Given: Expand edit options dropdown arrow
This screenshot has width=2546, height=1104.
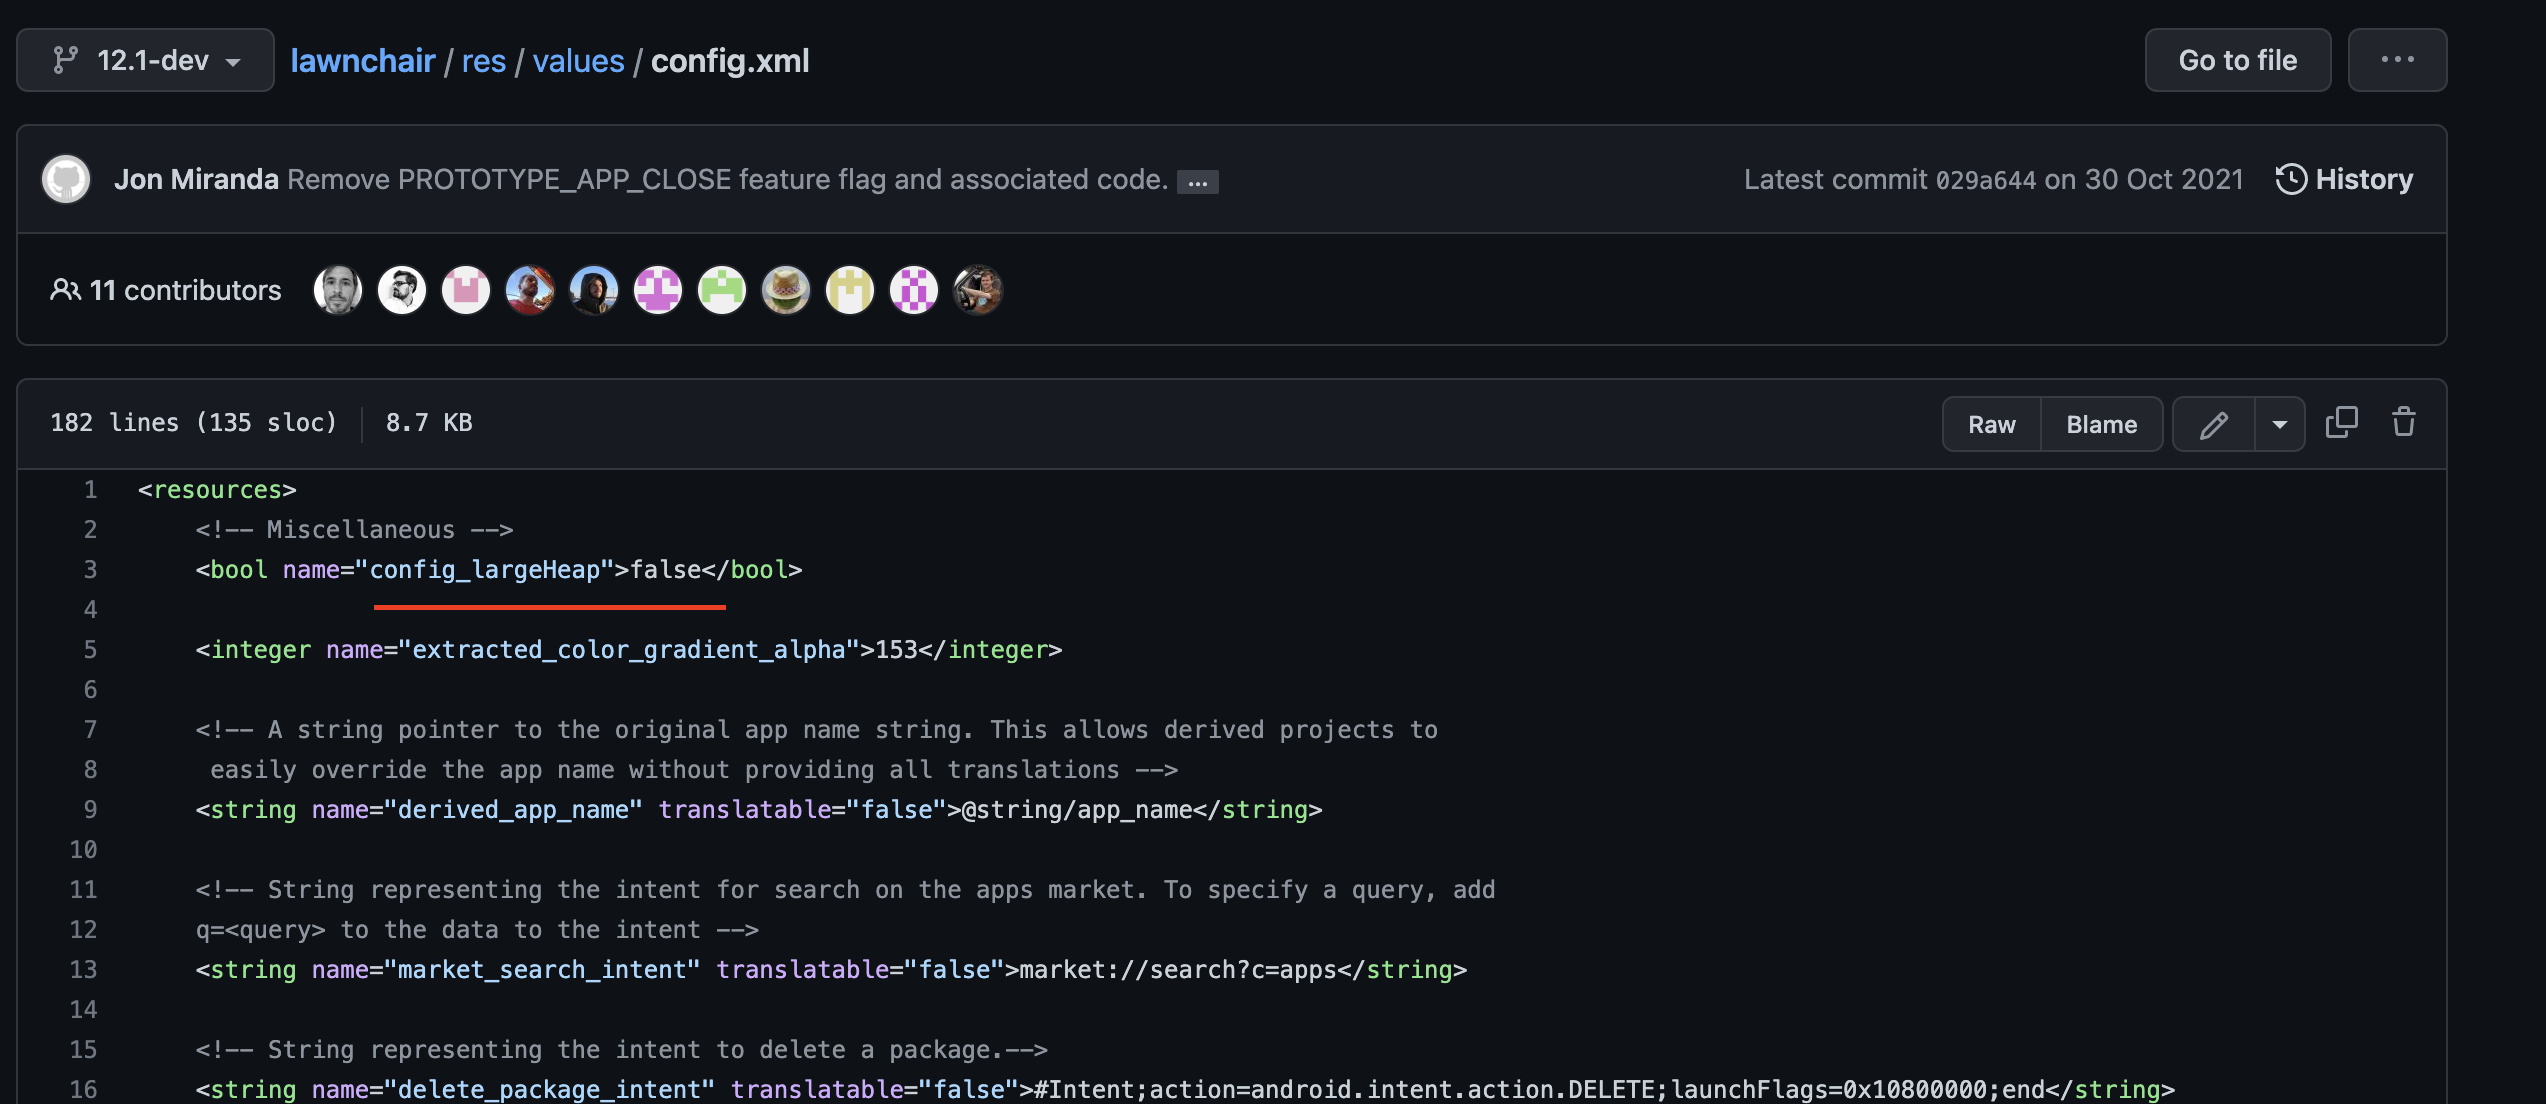Looking at the screenshot, I should 2280,425.
